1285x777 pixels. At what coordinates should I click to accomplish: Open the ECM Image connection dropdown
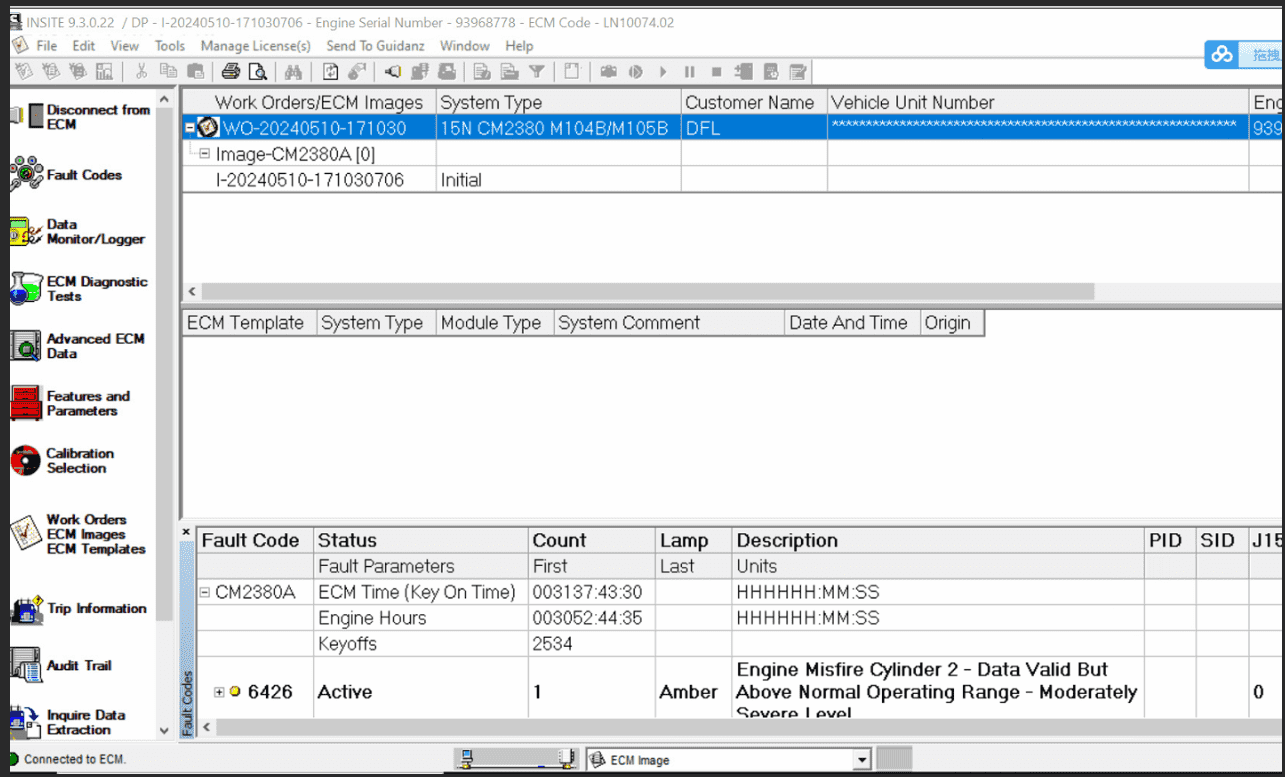[862, 760]
